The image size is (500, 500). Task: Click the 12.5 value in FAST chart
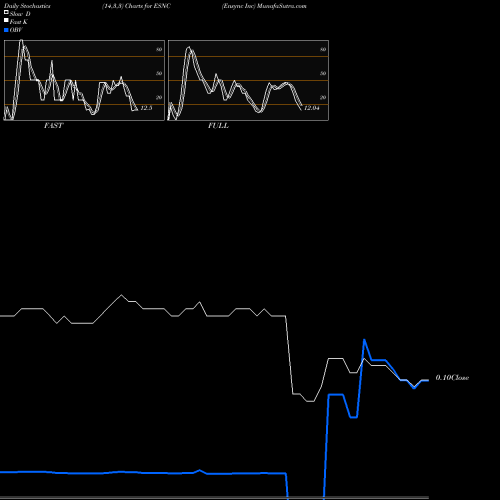(146, 108)
